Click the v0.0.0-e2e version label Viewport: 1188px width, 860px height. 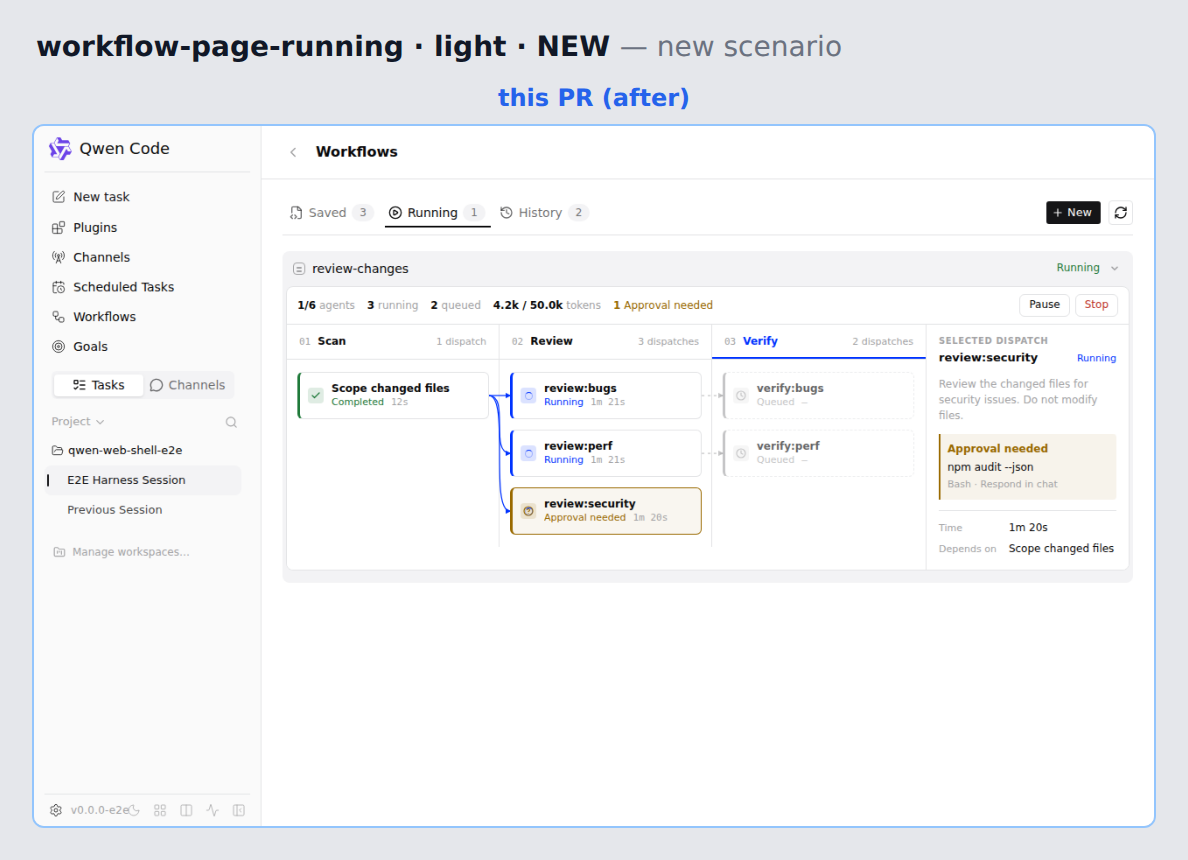(x=99, y=810)
